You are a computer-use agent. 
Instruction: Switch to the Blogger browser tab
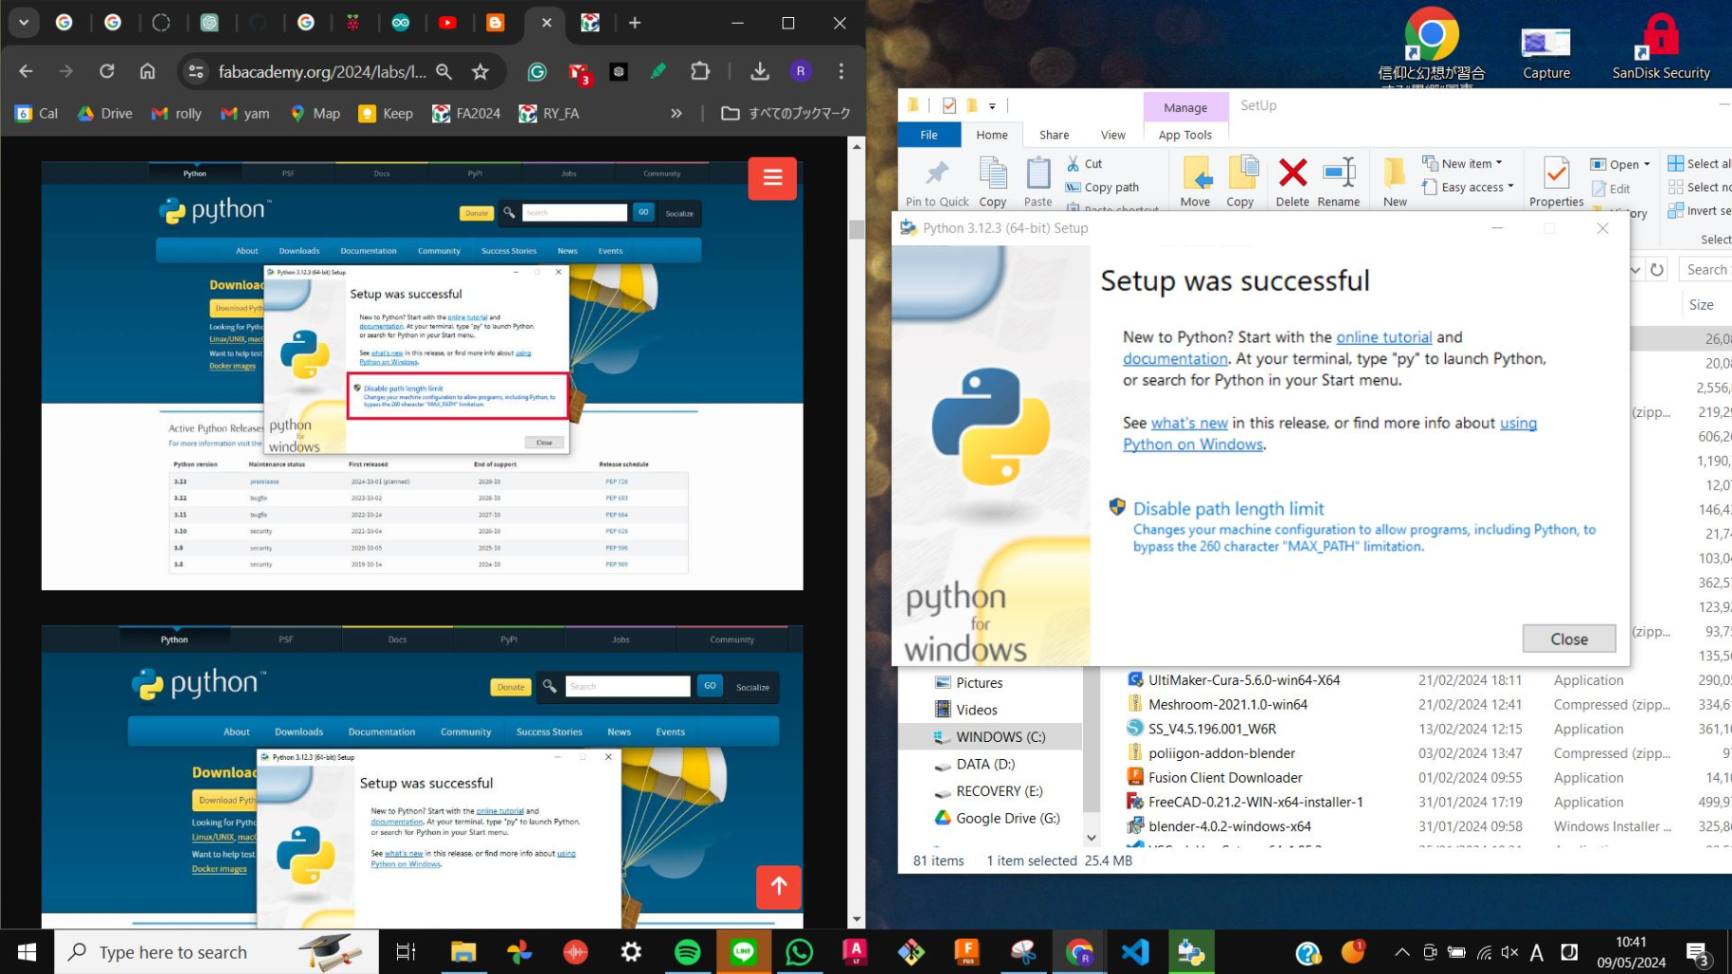495,22
